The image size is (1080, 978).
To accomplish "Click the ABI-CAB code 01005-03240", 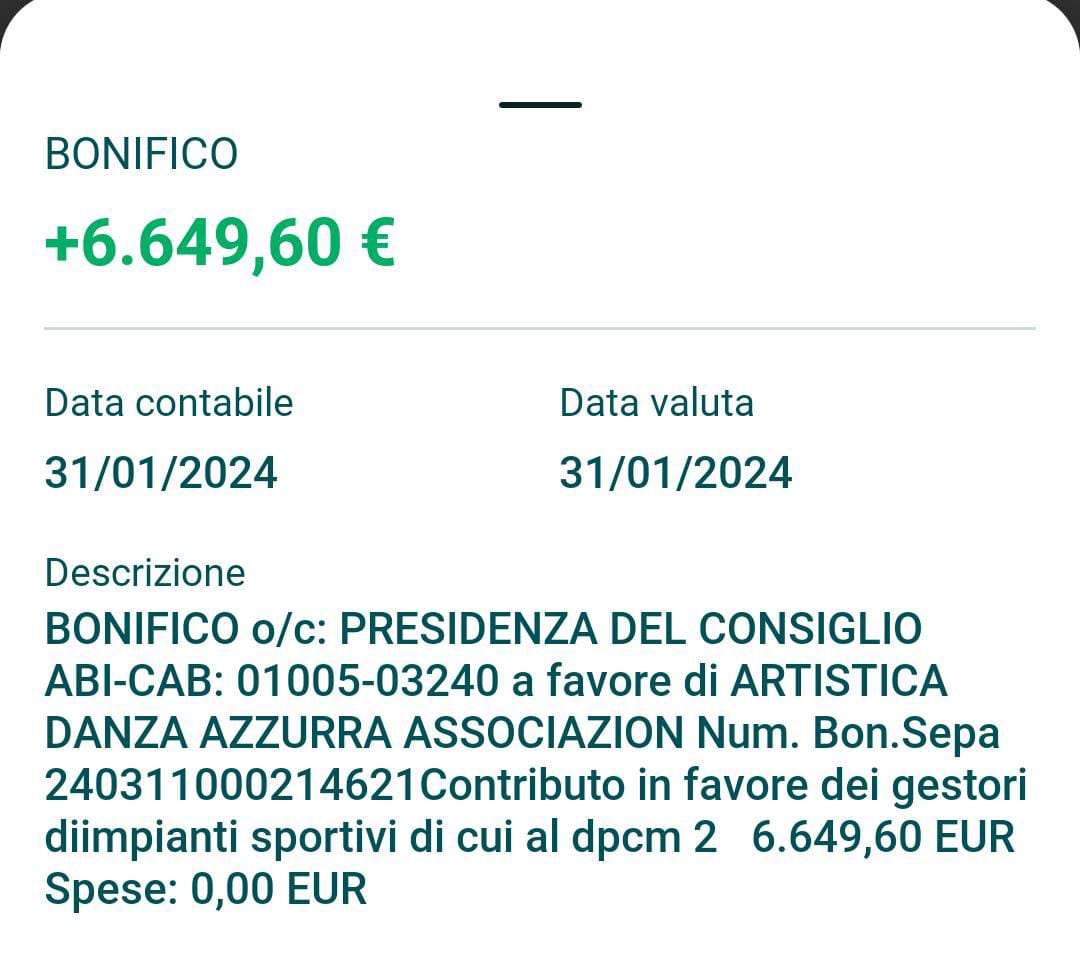I will tap(367, 682).
